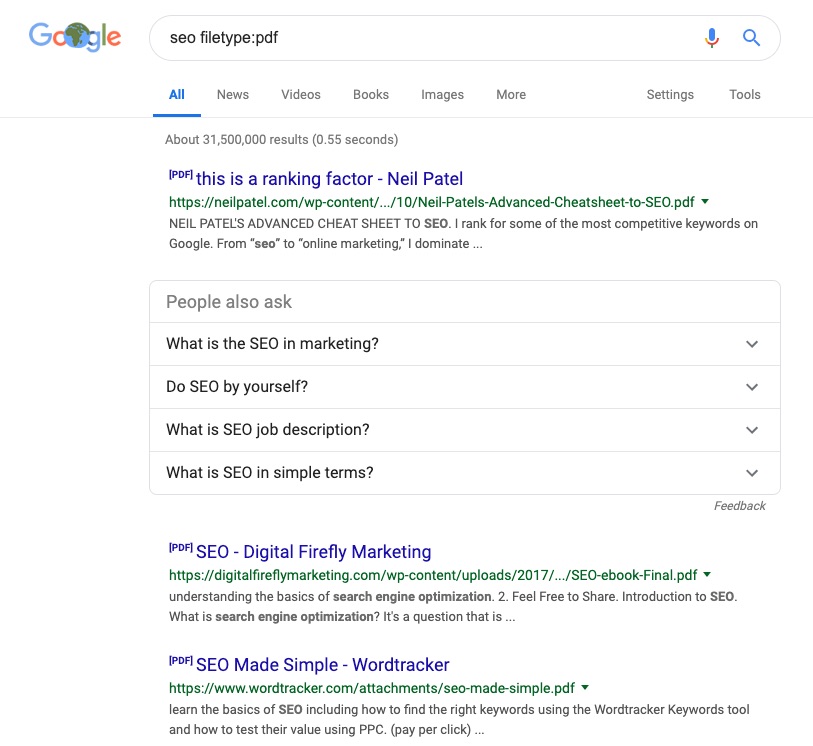Select the All tab
Viewport: 813px width, 746px height.
[177, 95]
